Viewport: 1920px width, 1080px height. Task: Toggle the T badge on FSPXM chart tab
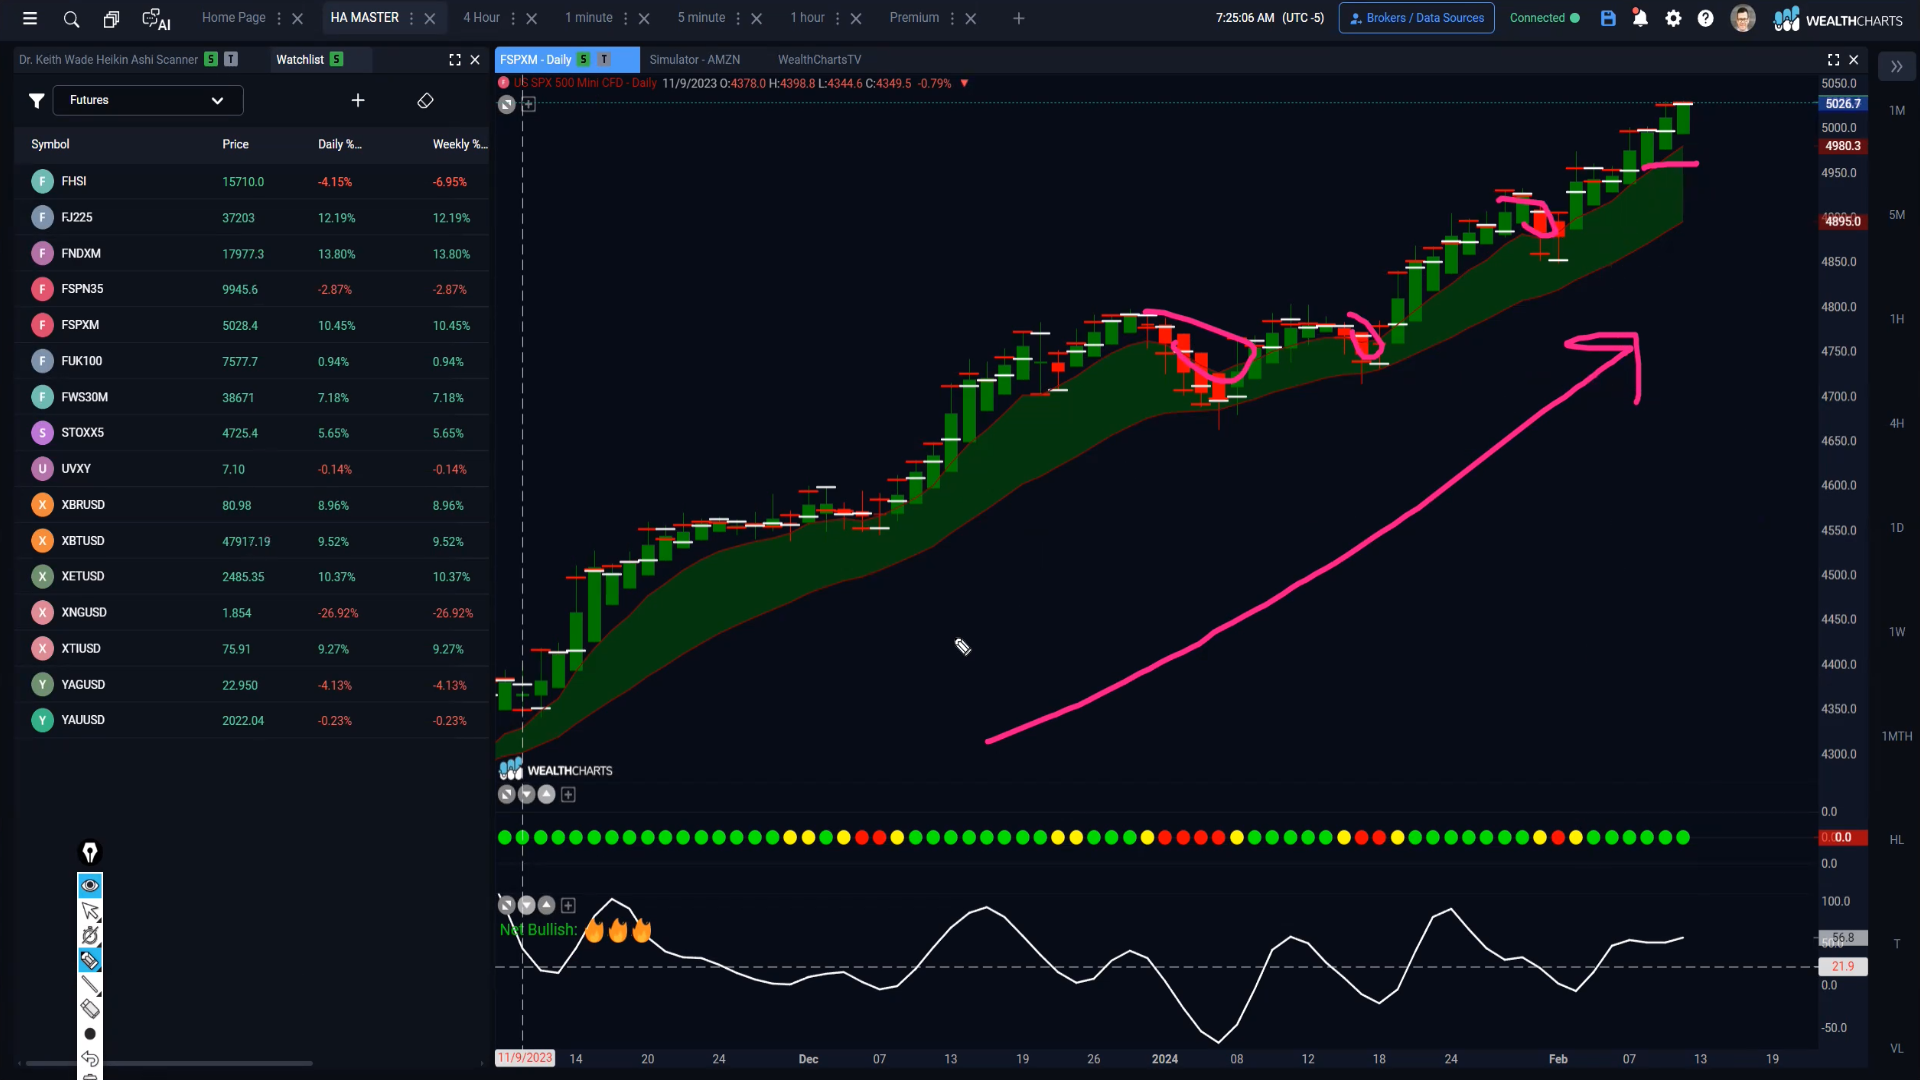coord(604,60)
